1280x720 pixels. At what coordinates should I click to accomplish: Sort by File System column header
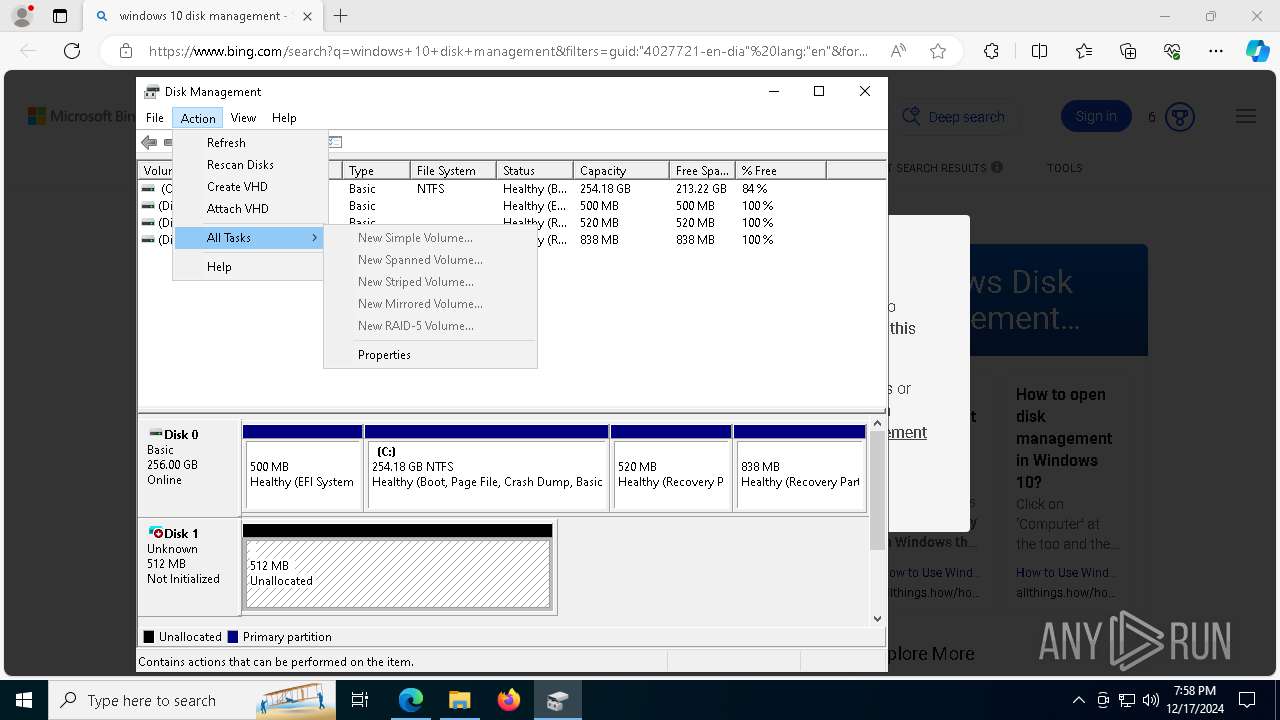tap(453, 171)
